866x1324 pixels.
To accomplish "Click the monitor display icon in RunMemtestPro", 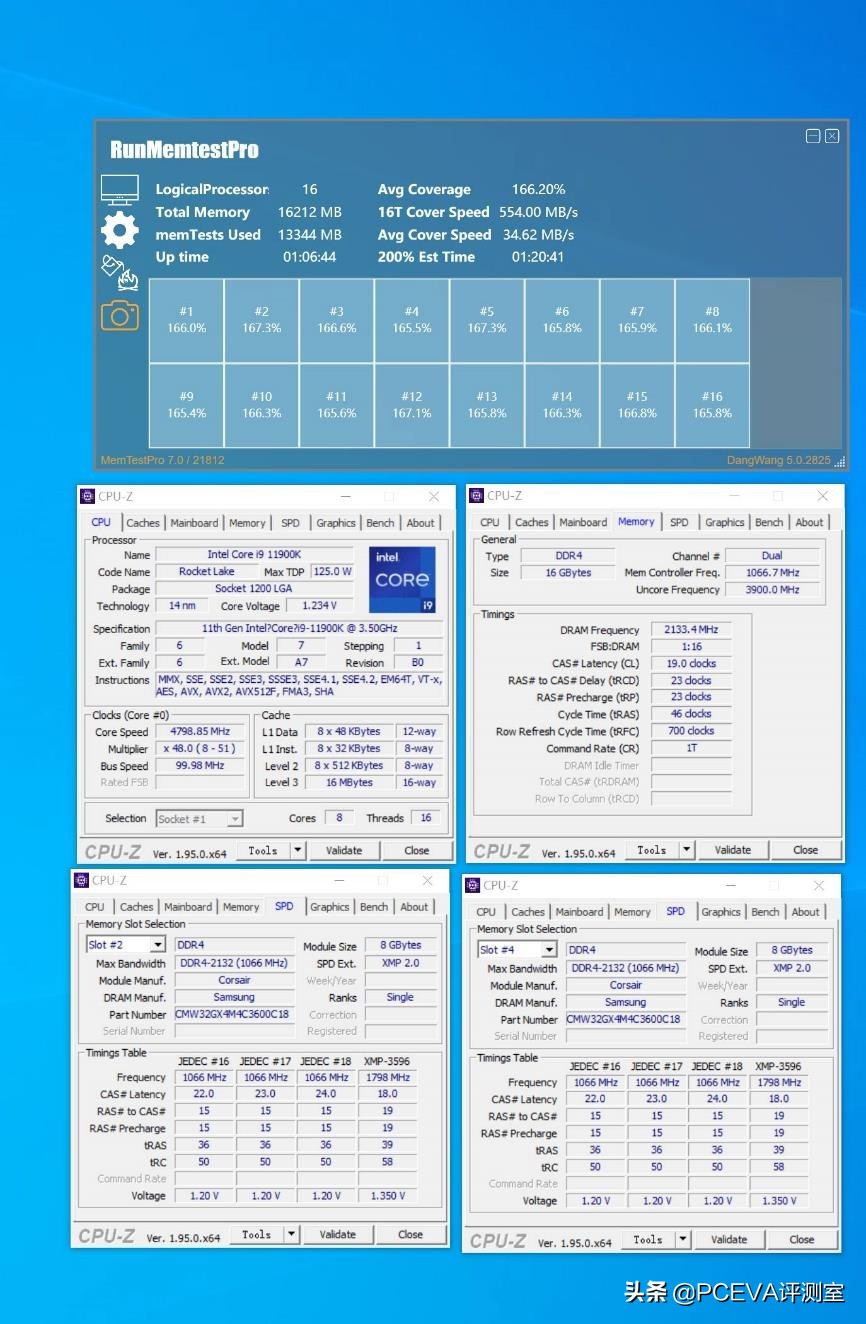I will [x=120, y=188].
